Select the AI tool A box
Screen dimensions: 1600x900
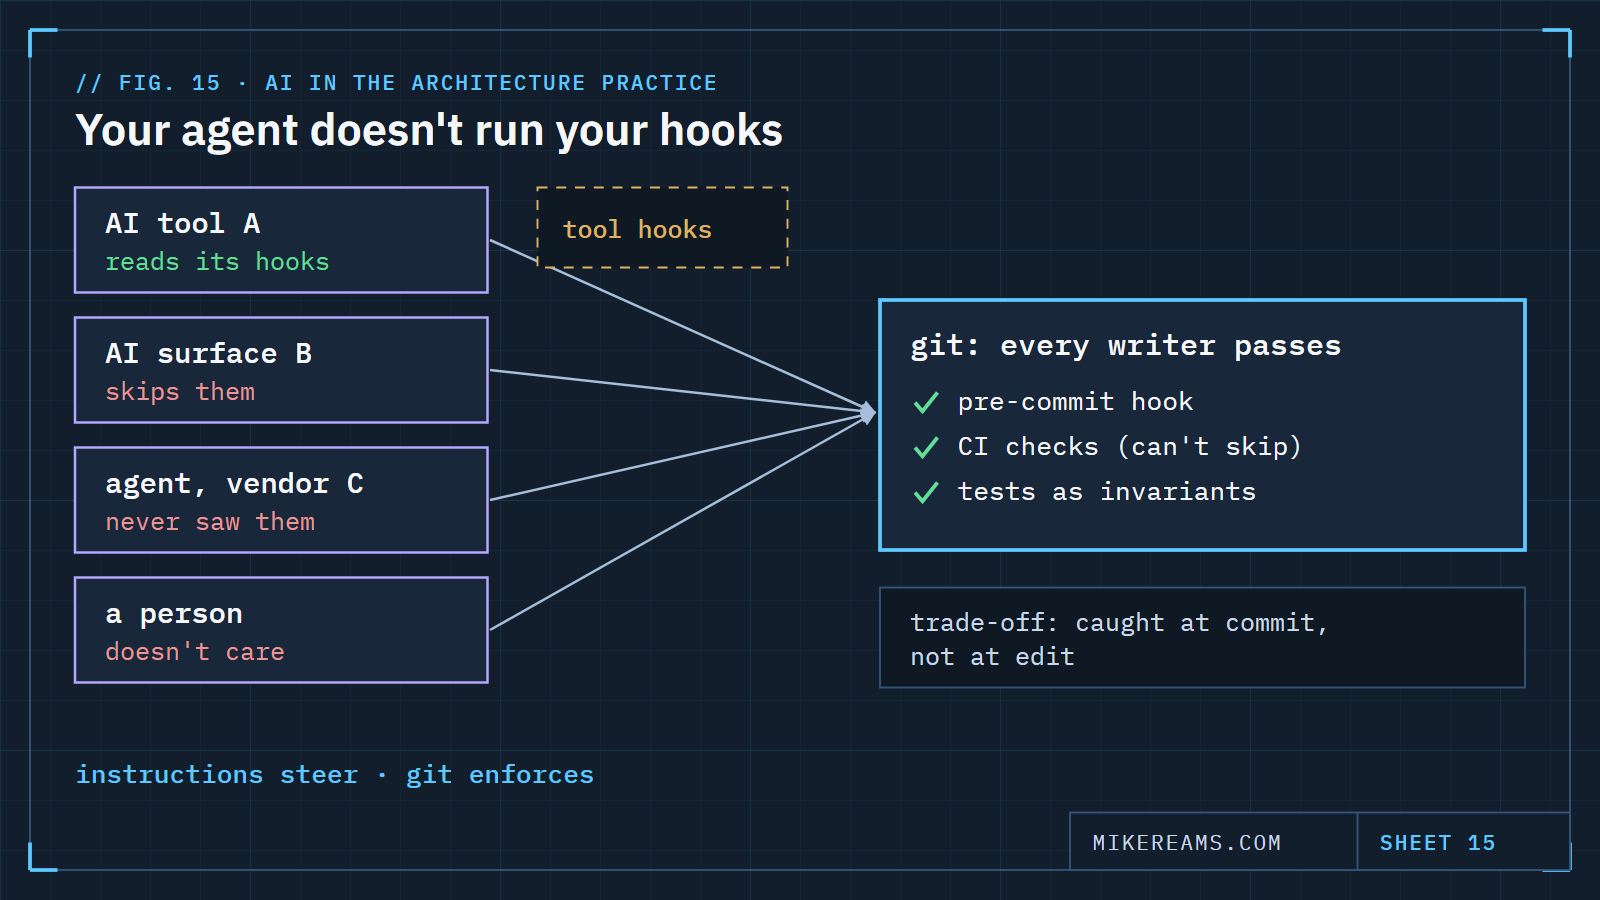coord(281,240)
